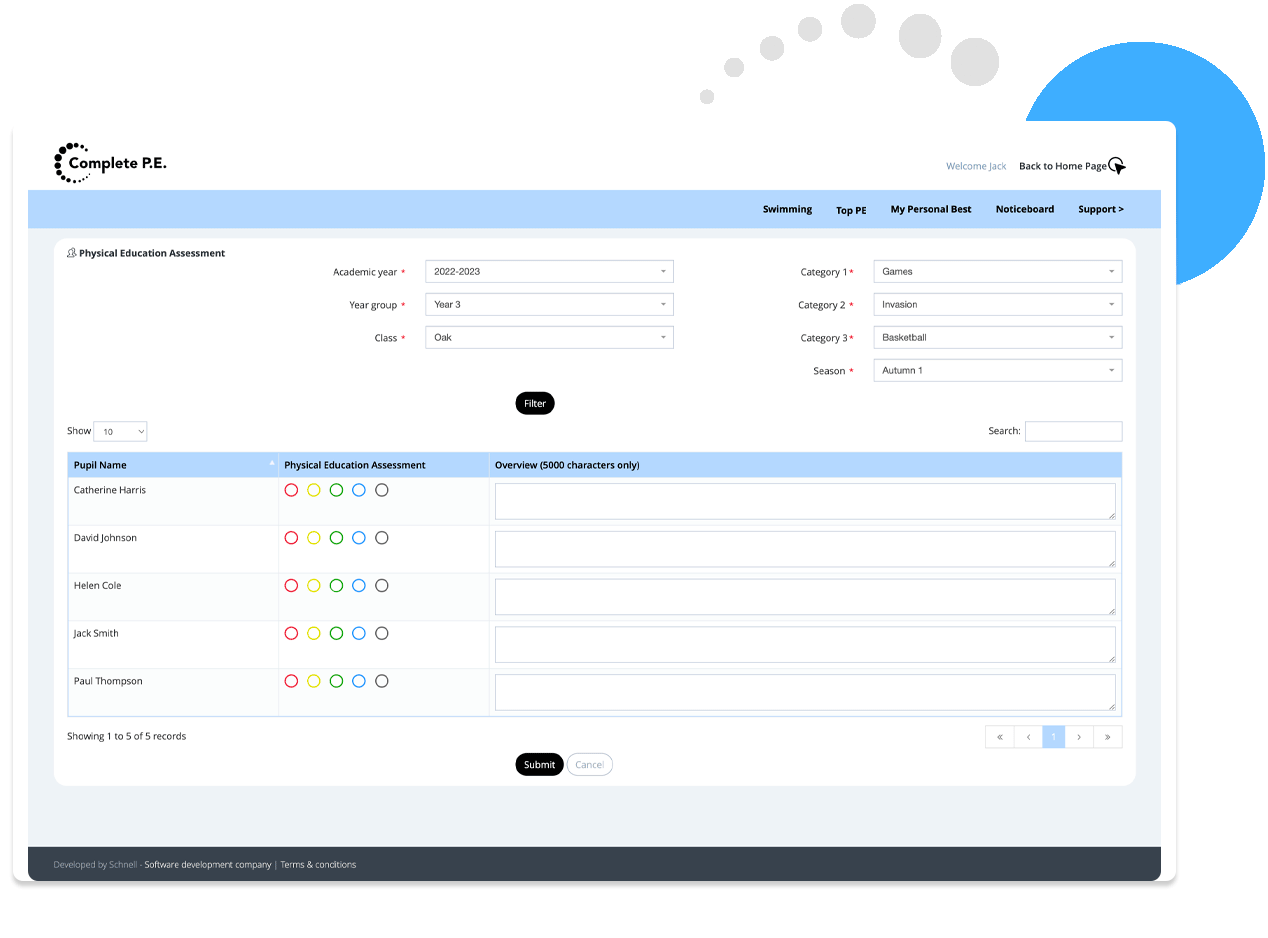Image resolution: width=1268 pixels, height=938 pixels.
Task: Open Terms & conditions link
Action: pyautogui.click(x=318, y=865)
